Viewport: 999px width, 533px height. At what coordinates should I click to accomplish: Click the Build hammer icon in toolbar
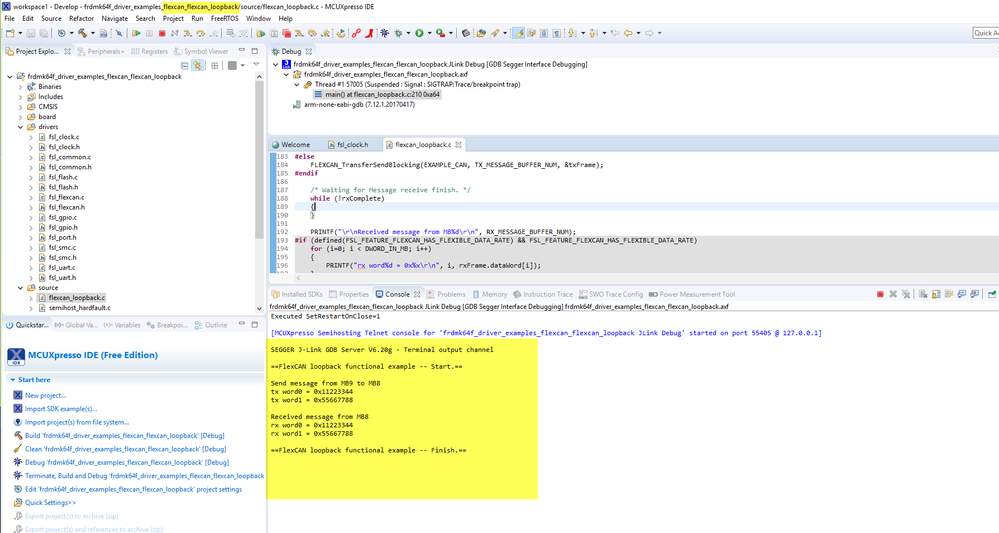82,33
